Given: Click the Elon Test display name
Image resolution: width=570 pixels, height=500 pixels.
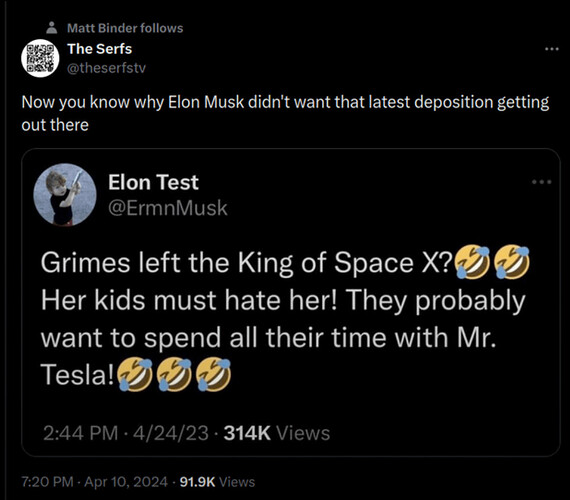Looking at the screenshot, I should pyautogui.click(x=153, y=182).
